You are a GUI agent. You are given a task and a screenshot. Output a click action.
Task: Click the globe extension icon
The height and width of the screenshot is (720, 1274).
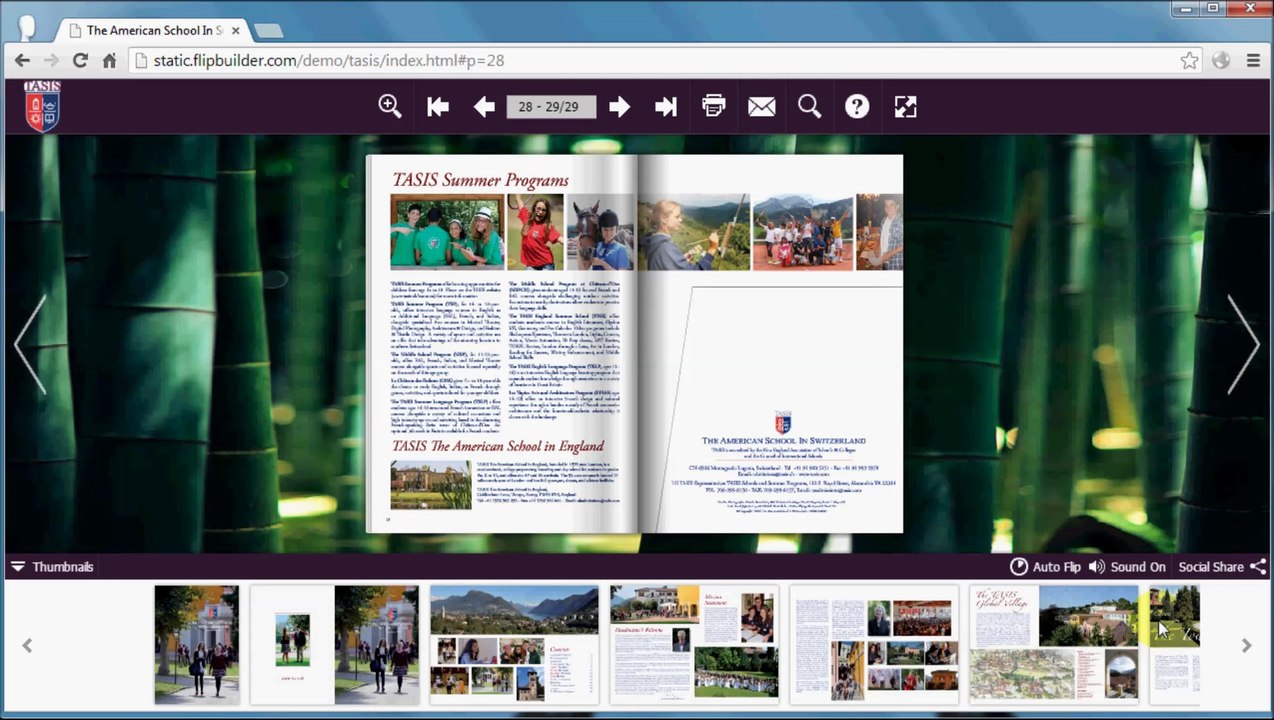coord(1221,60)
